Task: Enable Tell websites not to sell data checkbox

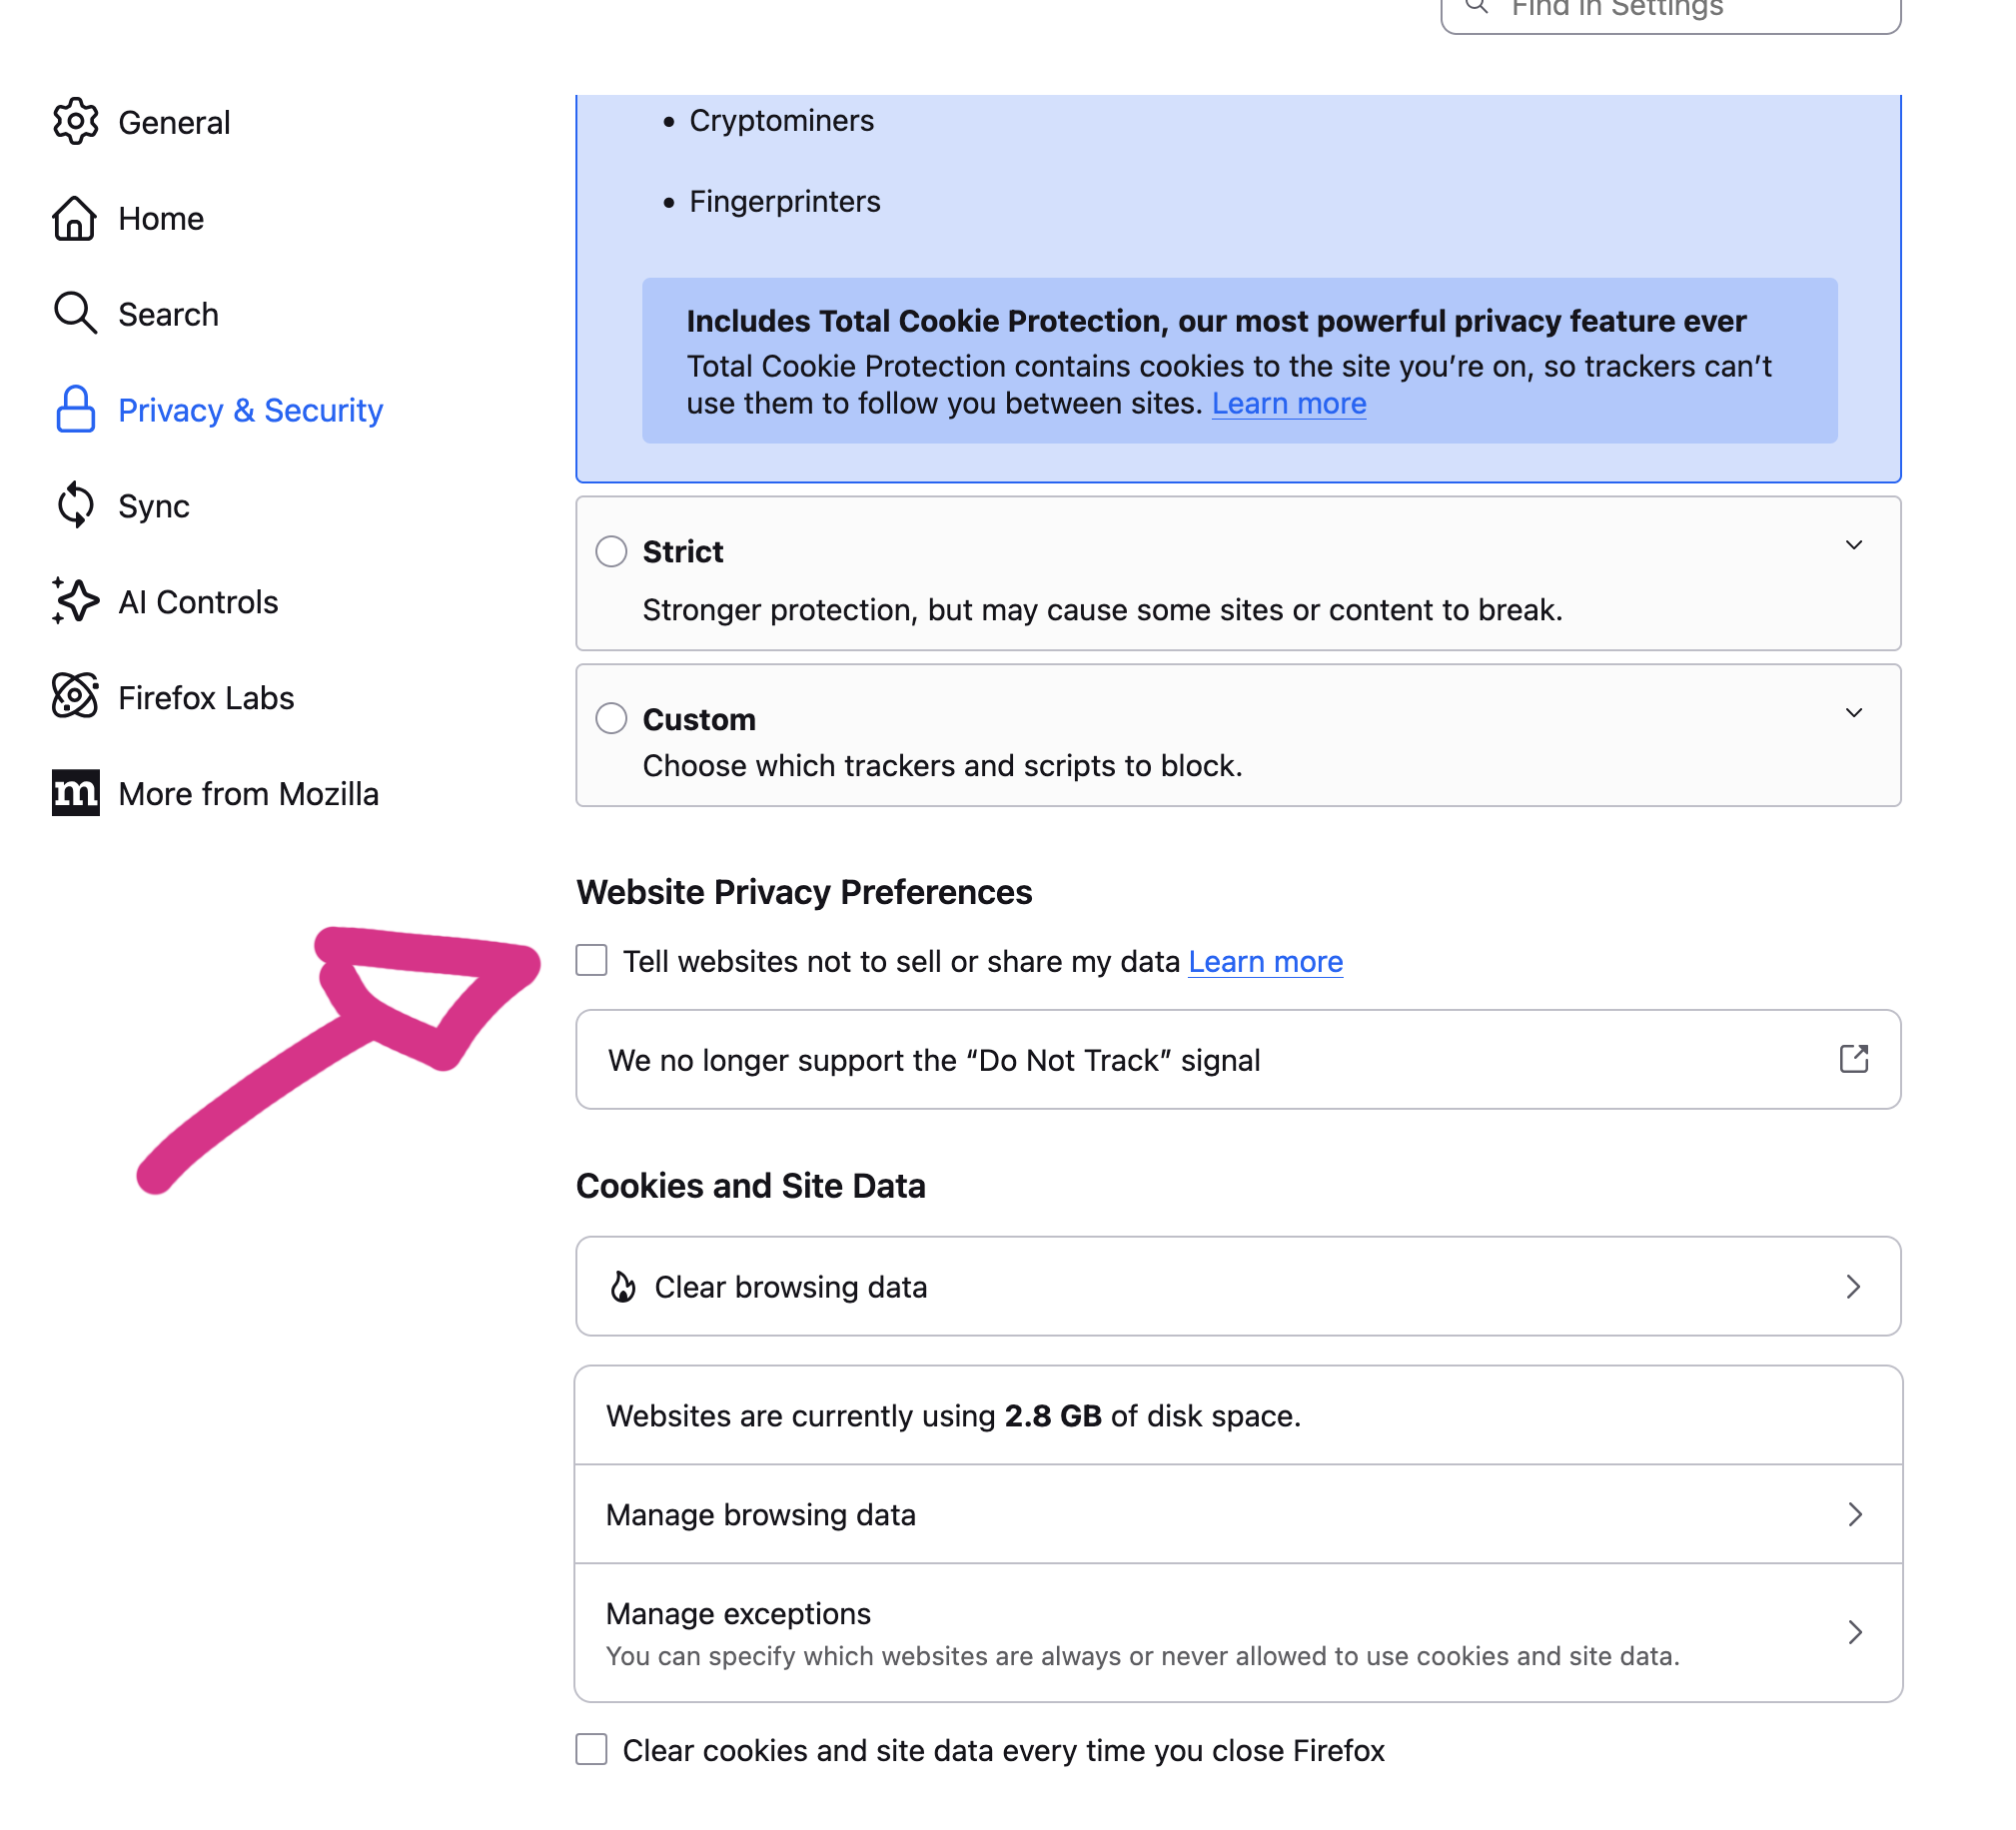Action: [x=592, y=960]
